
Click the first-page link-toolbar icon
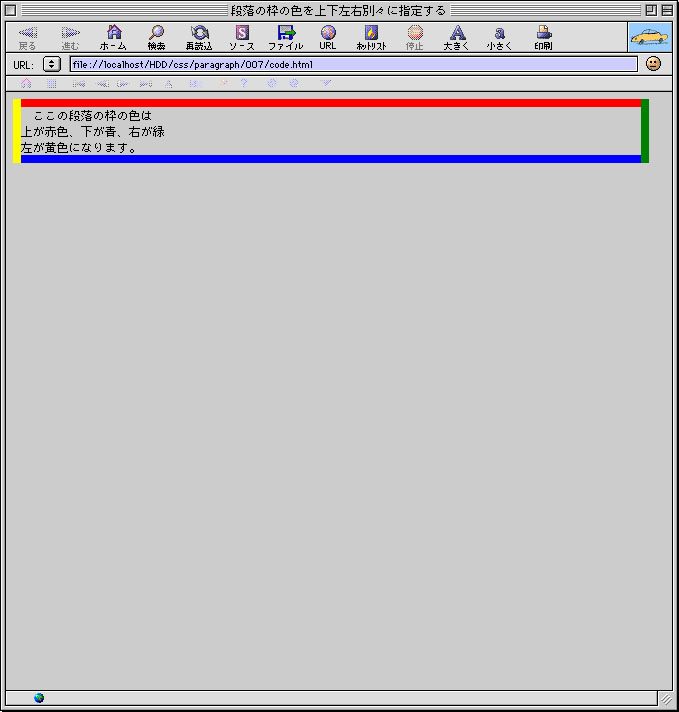click(x=79, y=84)
